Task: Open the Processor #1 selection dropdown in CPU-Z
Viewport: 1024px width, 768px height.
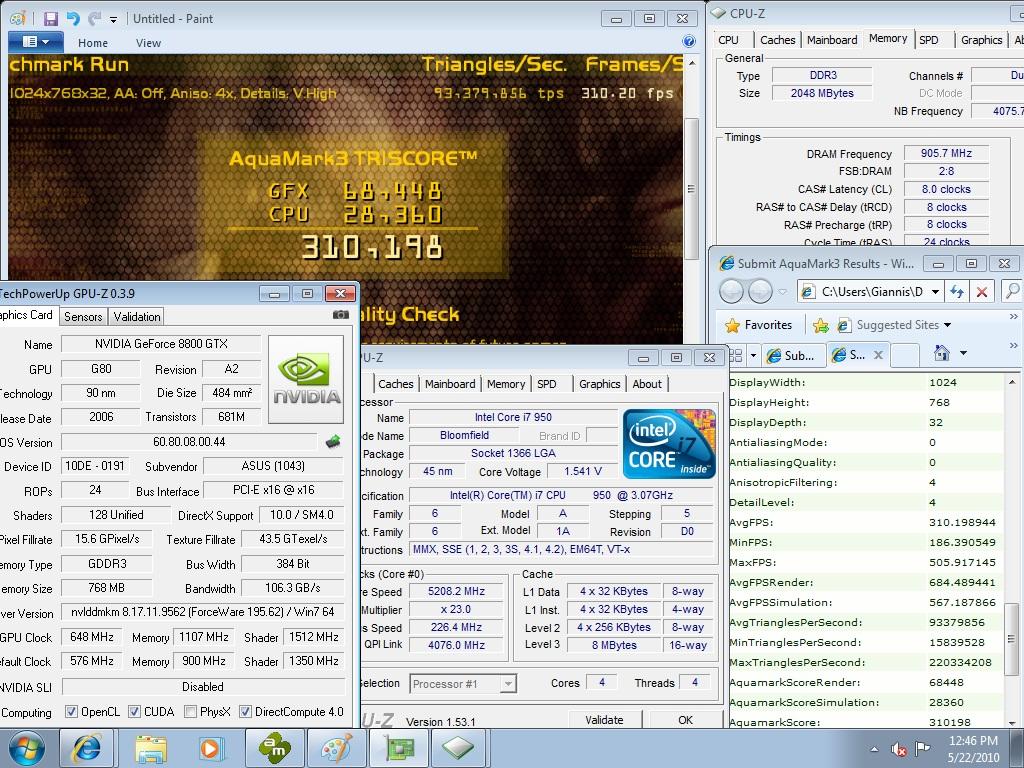Action: tap(463, 684)
